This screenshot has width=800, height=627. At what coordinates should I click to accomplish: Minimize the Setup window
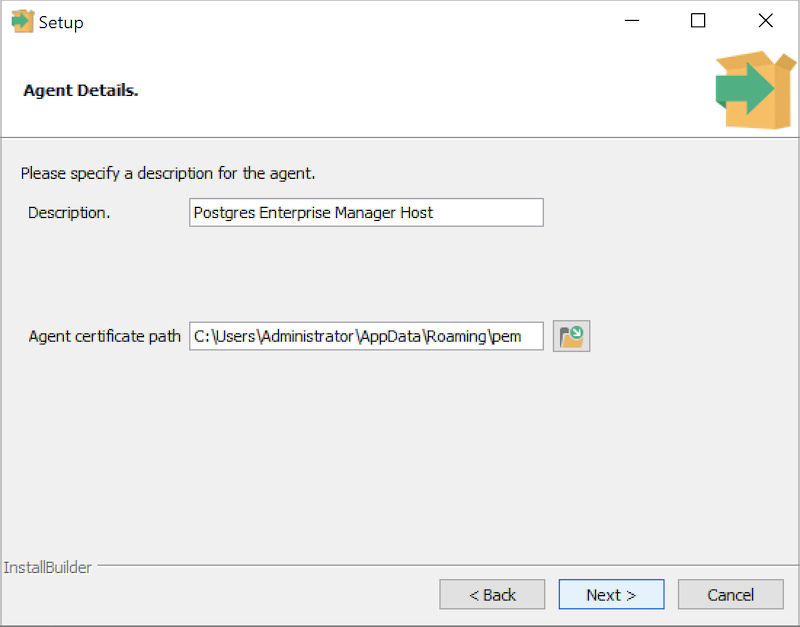(632, 21)
